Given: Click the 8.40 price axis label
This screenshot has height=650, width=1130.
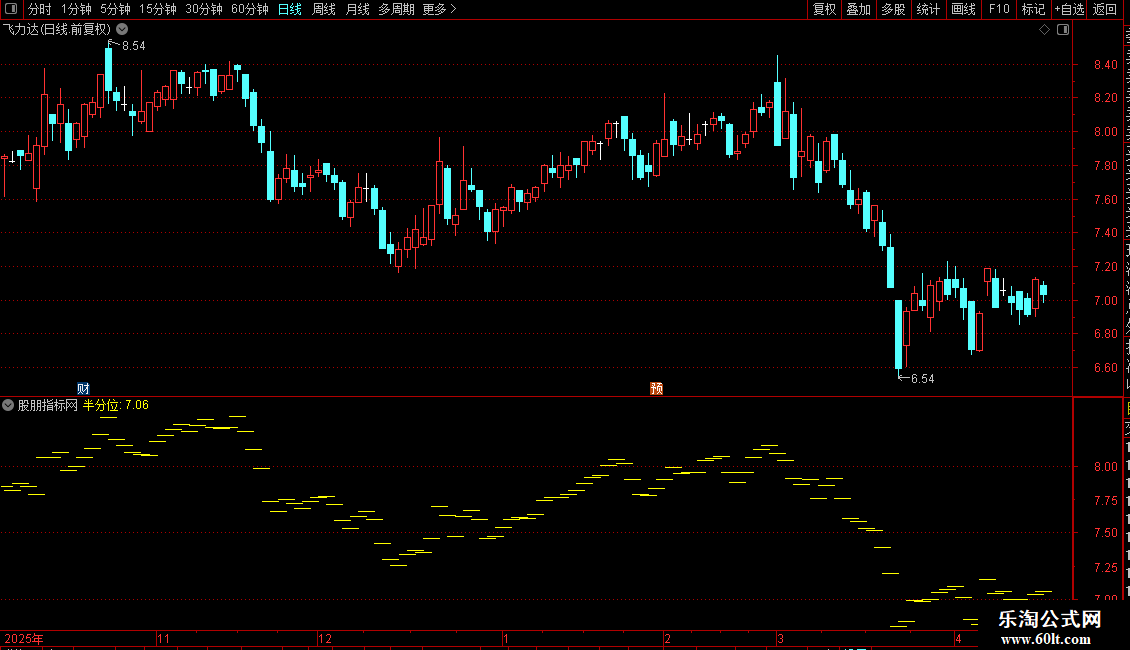Looking at the screenshot, I should tap(1105, 65).
